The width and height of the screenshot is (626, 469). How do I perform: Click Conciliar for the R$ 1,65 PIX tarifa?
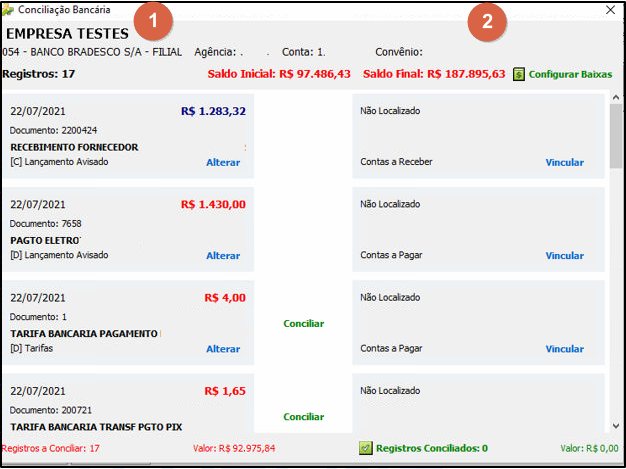pos(303,417)
